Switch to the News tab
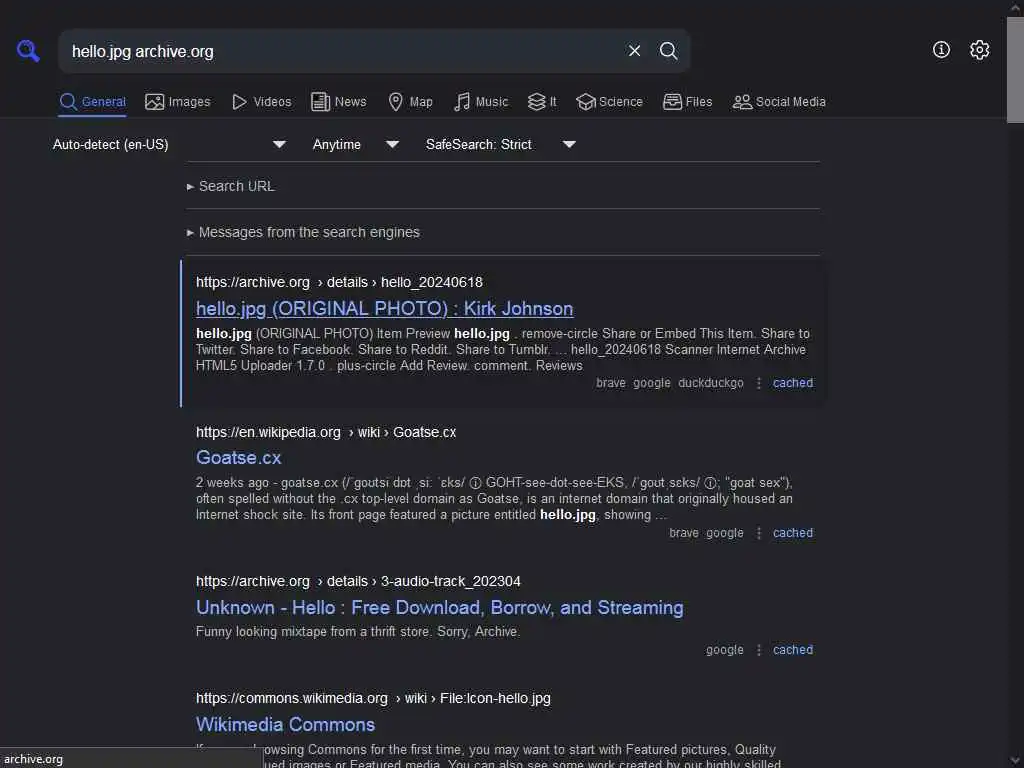This screenshot has width=1024, height=768. (x=338, y=102)
